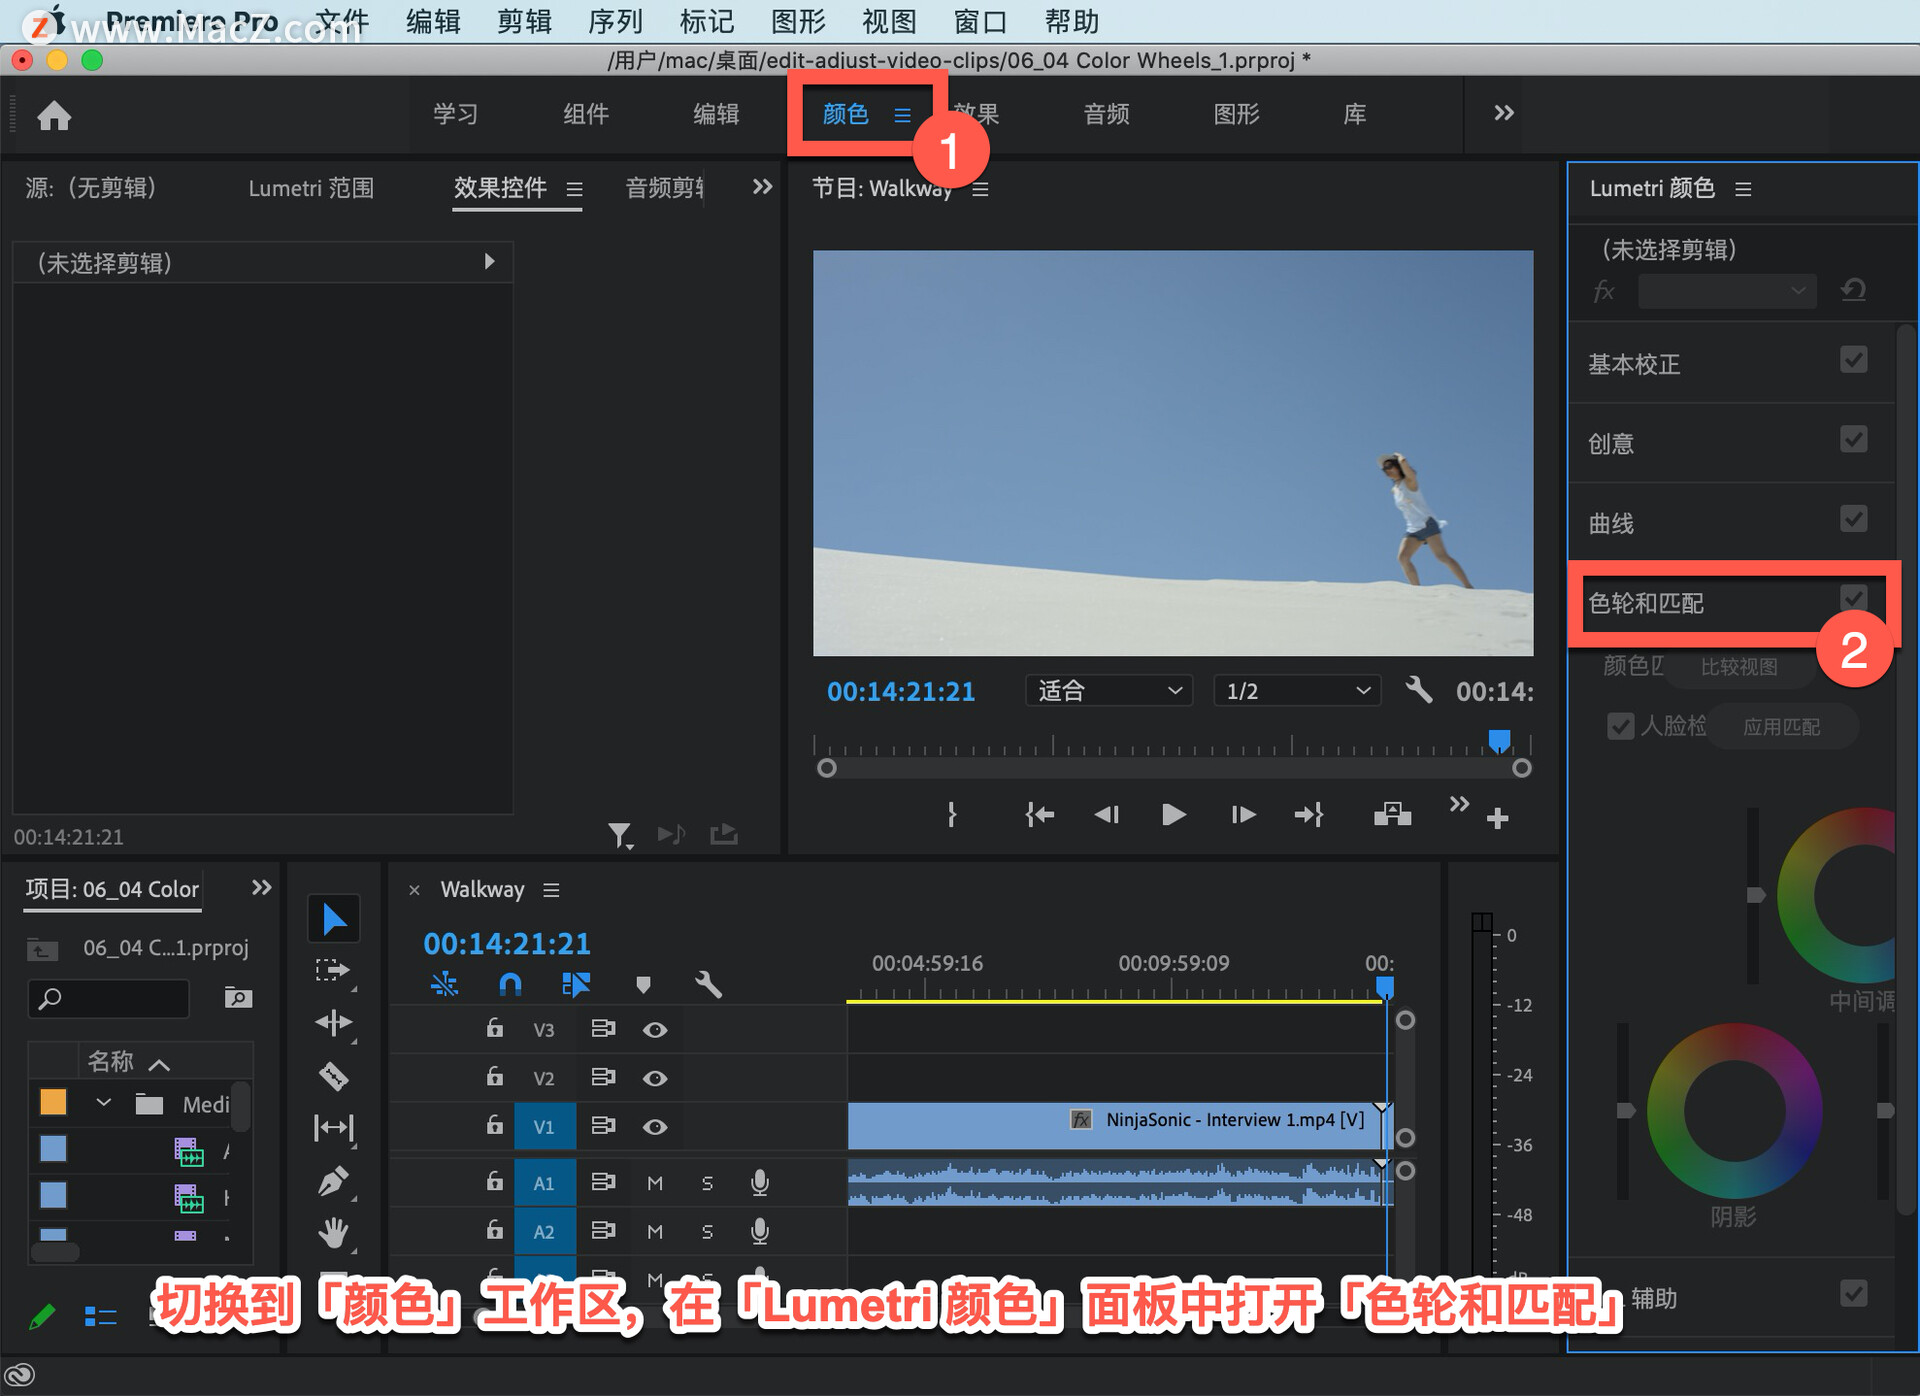Image resolution: width=1920 pixels, height=1396 pixels.
Task: Open Lumetri 颜色 panel menu
Action: (x=1743, y=189)
